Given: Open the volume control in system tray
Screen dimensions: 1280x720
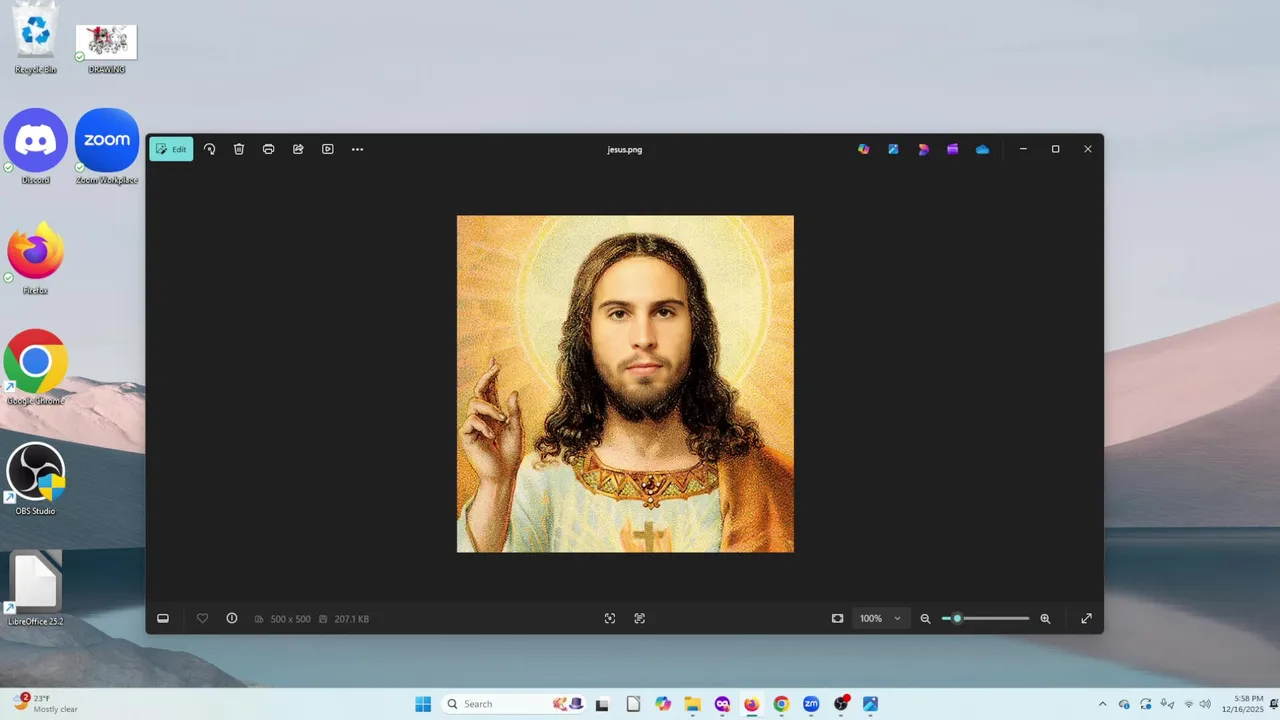Looking at the screenshot, I should [x=1205, y=704].
